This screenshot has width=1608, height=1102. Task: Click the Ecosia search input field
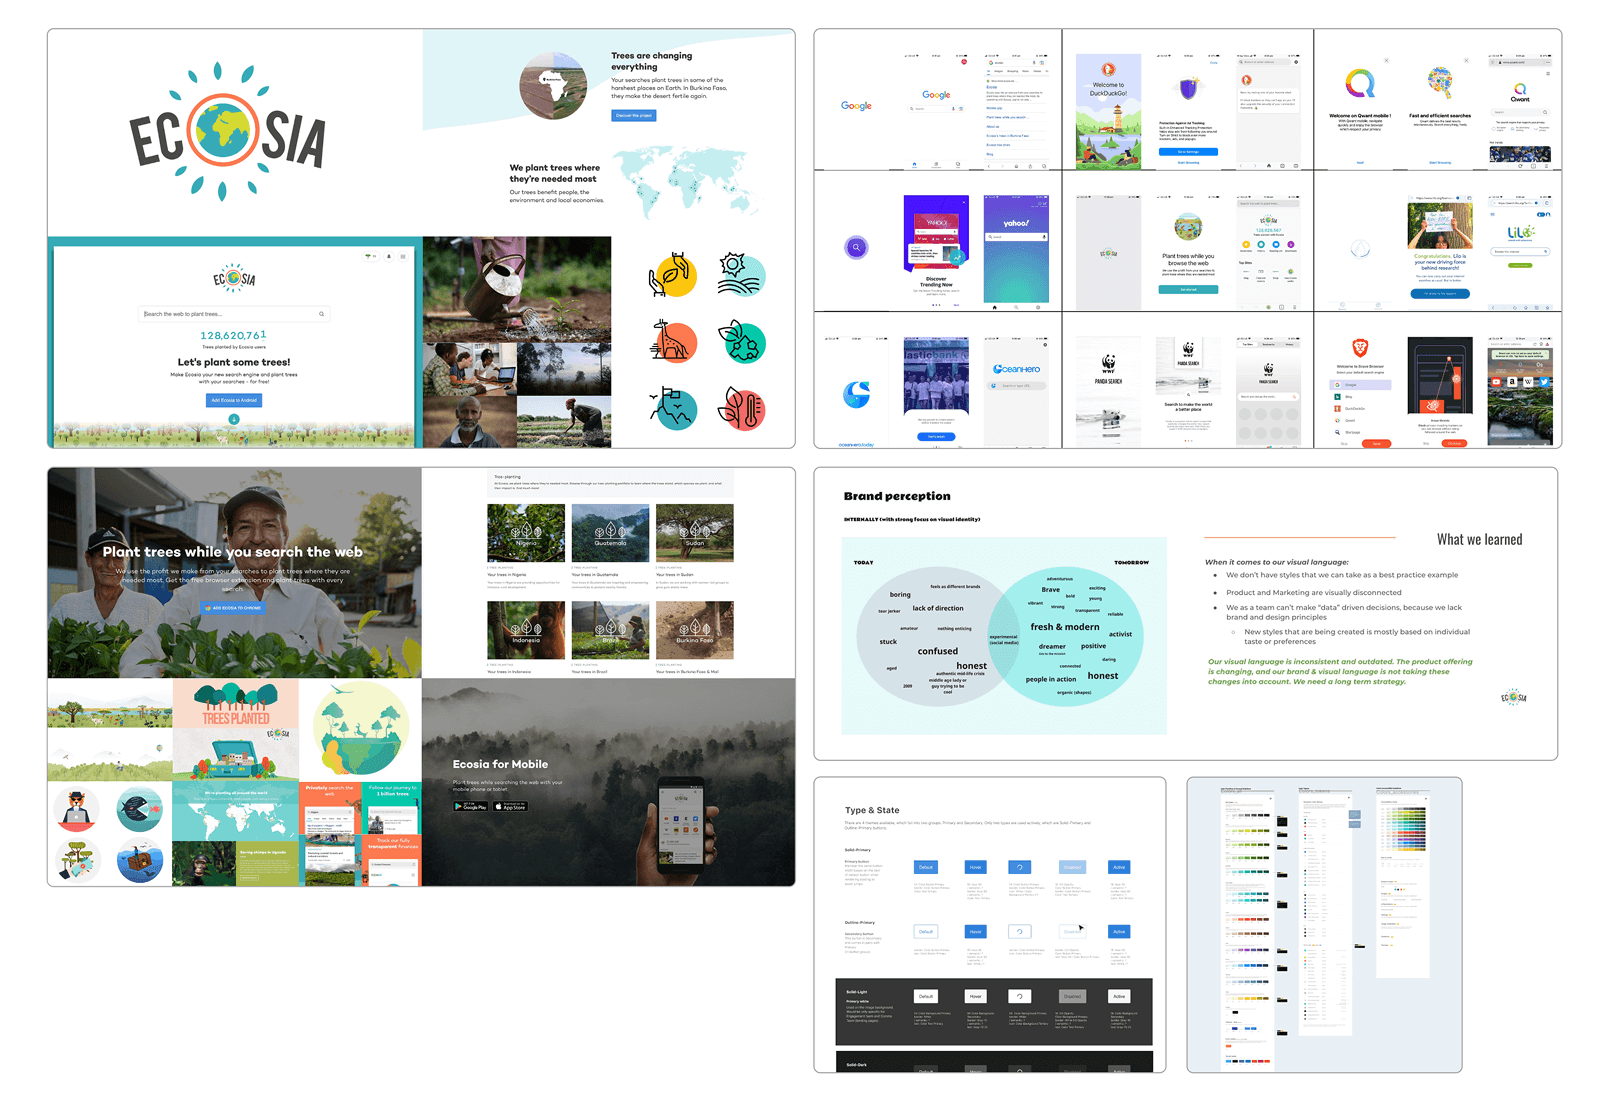point(234,314)
